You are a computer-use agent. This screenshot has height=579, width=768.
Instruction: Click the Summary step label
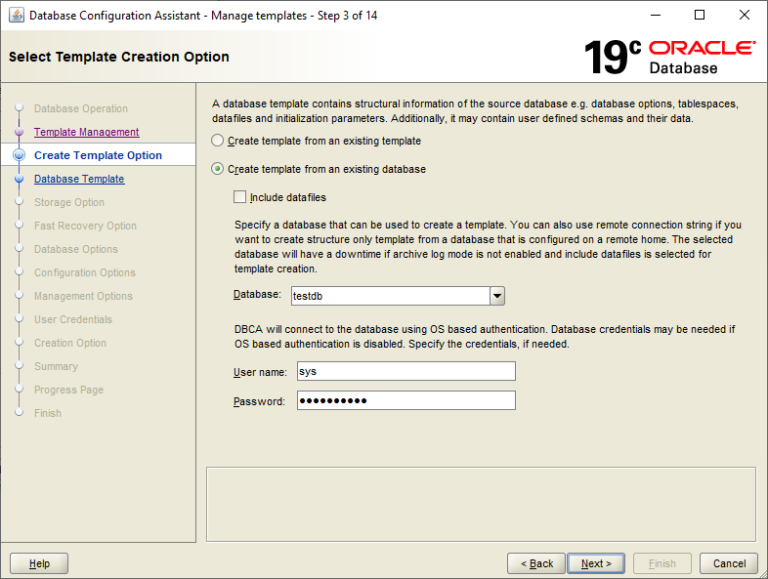pyautogui.click(x=56, y=366)
